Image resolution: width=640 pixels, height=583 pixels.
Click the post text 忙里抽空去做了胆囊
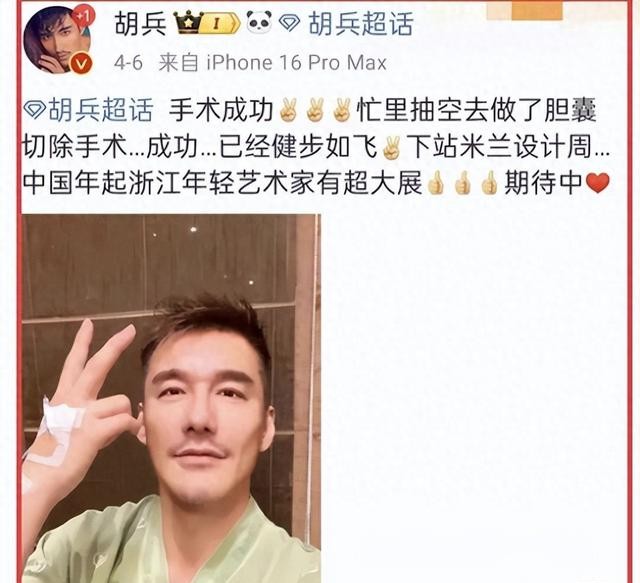[x=476, y=110]
